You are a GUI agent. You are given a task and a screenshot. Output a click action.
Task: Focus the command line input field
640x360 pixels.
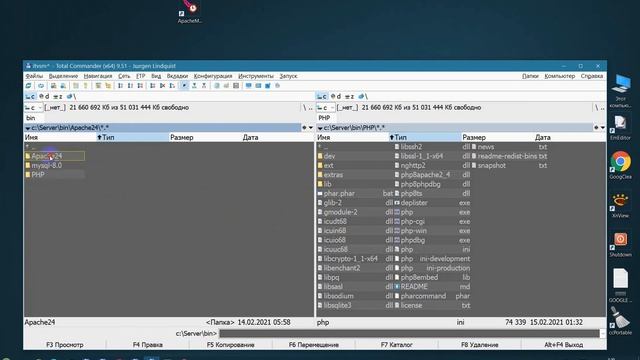pyautogui.click(x=409, y=333)
